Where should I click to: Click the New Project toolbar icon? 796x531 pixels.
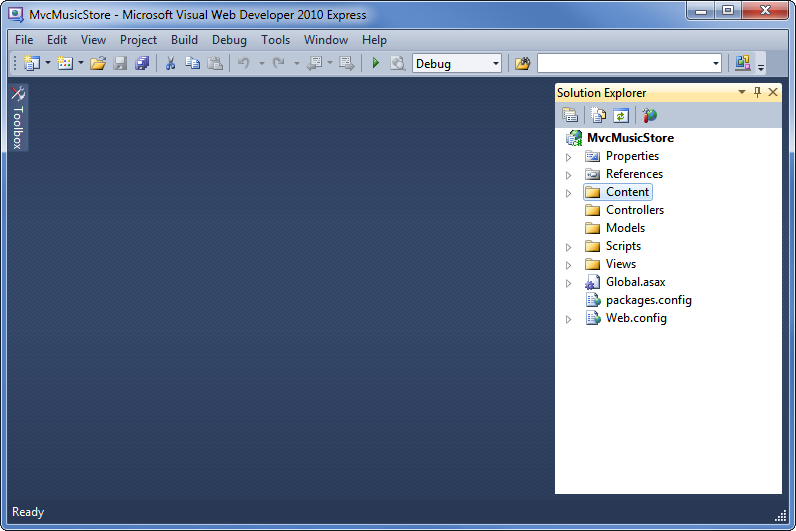pyautogui.click(x=32, y=64)
